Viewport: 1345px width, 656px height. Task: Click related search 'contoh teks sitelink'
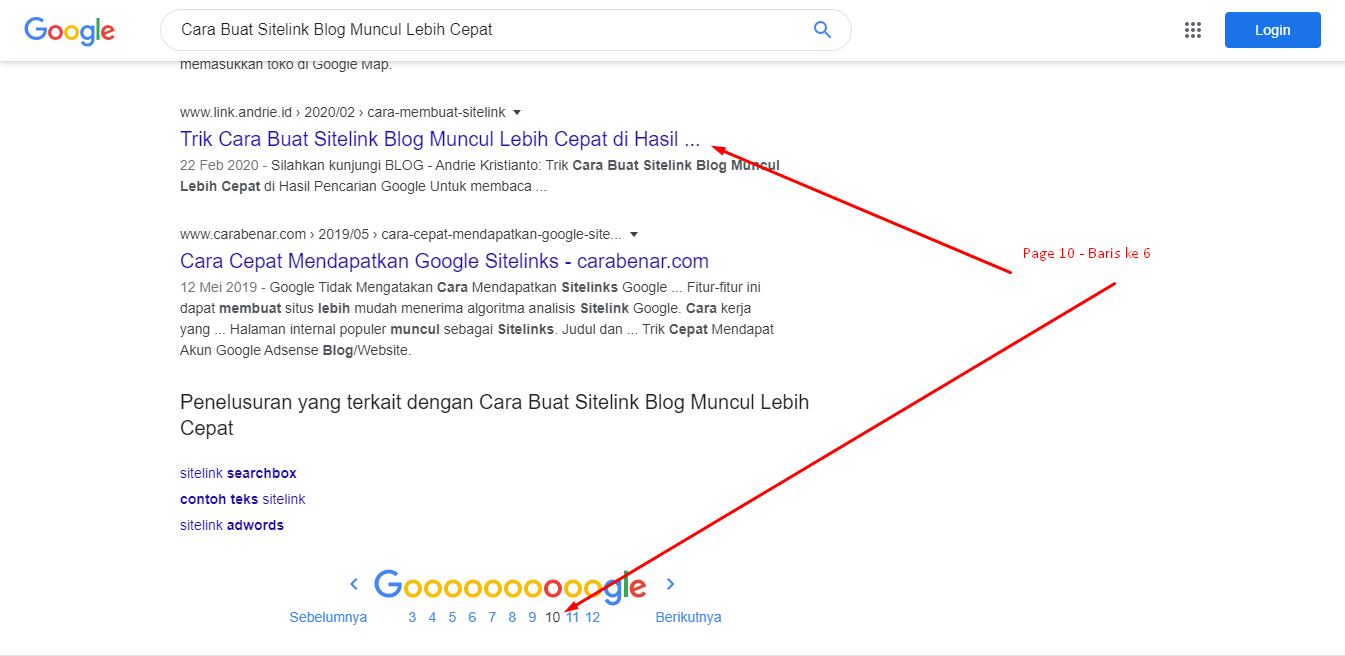(242, 499)
